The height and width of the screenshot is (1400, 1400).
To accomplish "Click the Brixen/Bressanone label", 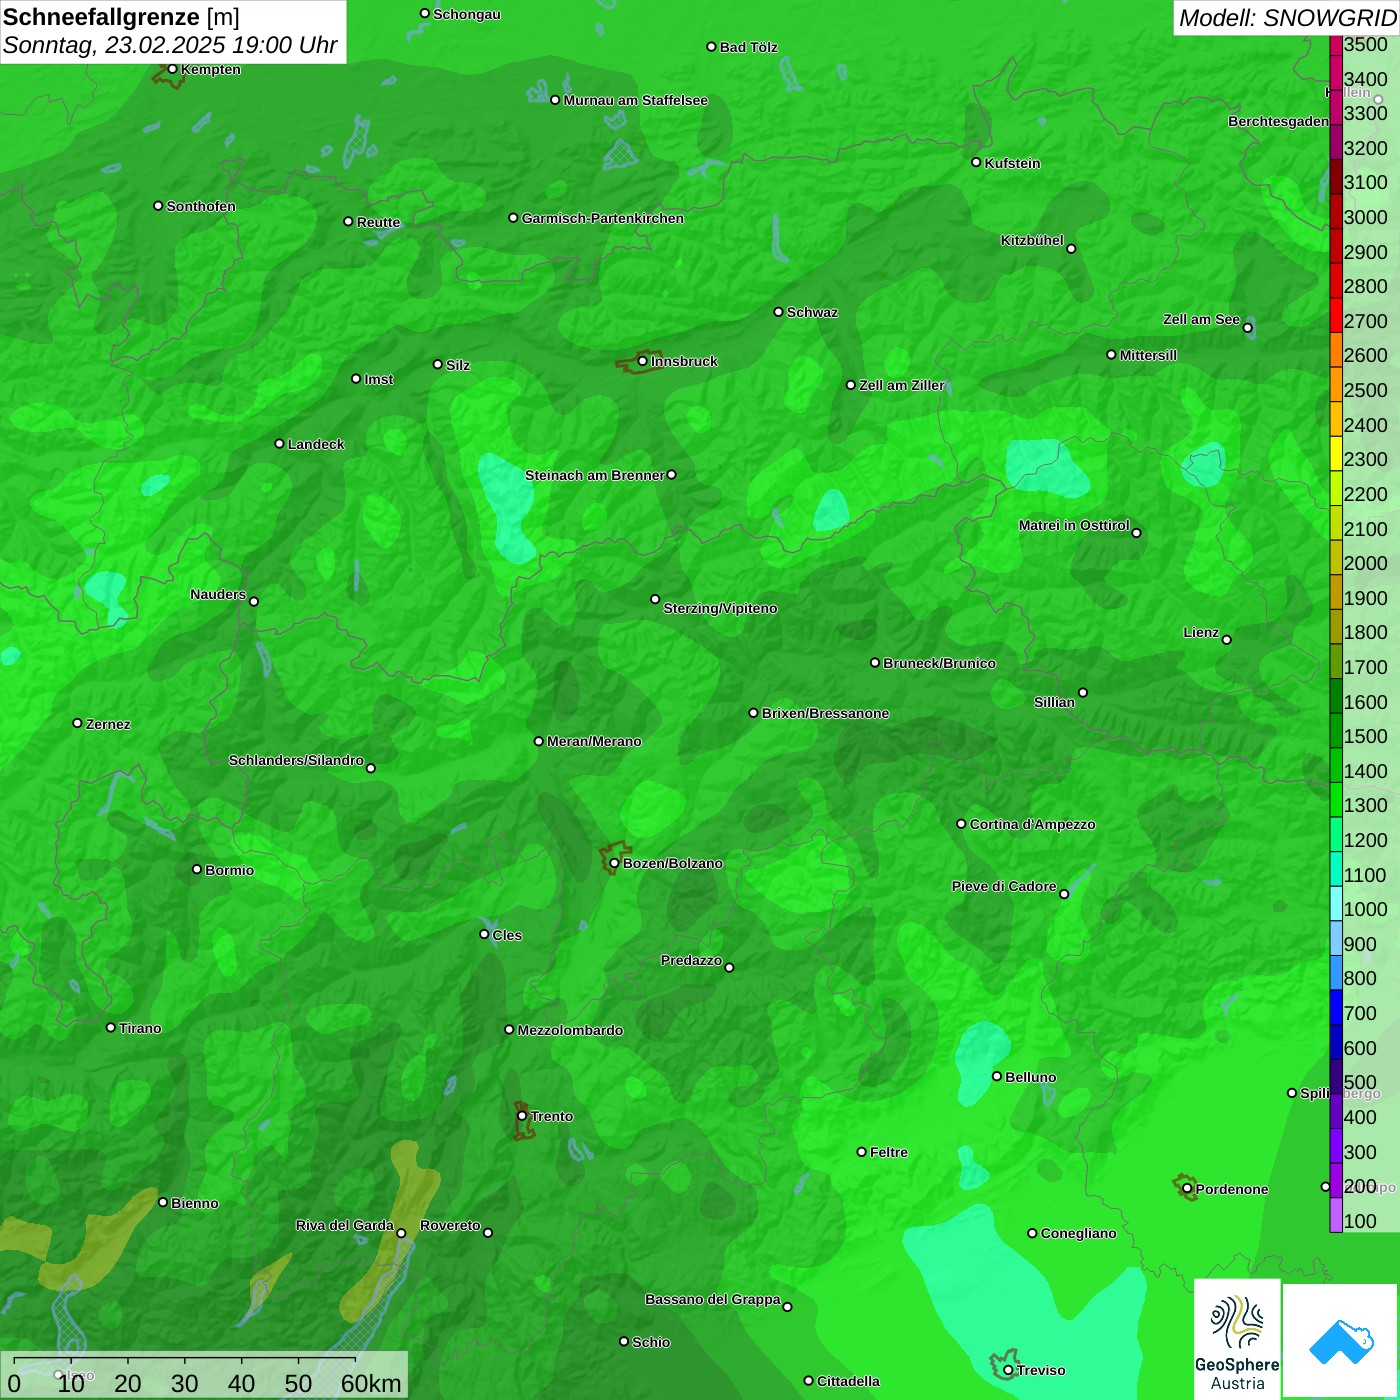I will click(825, 713).
